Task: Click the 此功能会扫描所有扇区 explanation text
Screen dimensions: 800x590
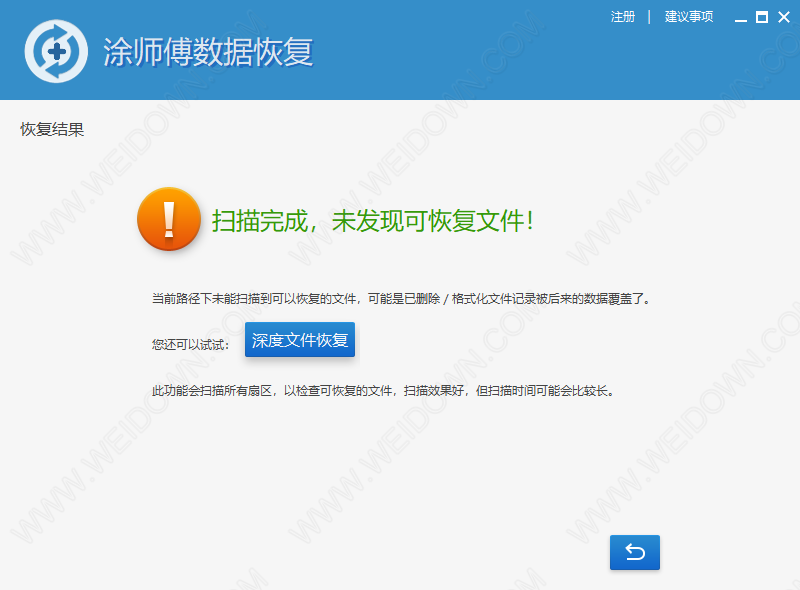Action: [x=381, y=390]
